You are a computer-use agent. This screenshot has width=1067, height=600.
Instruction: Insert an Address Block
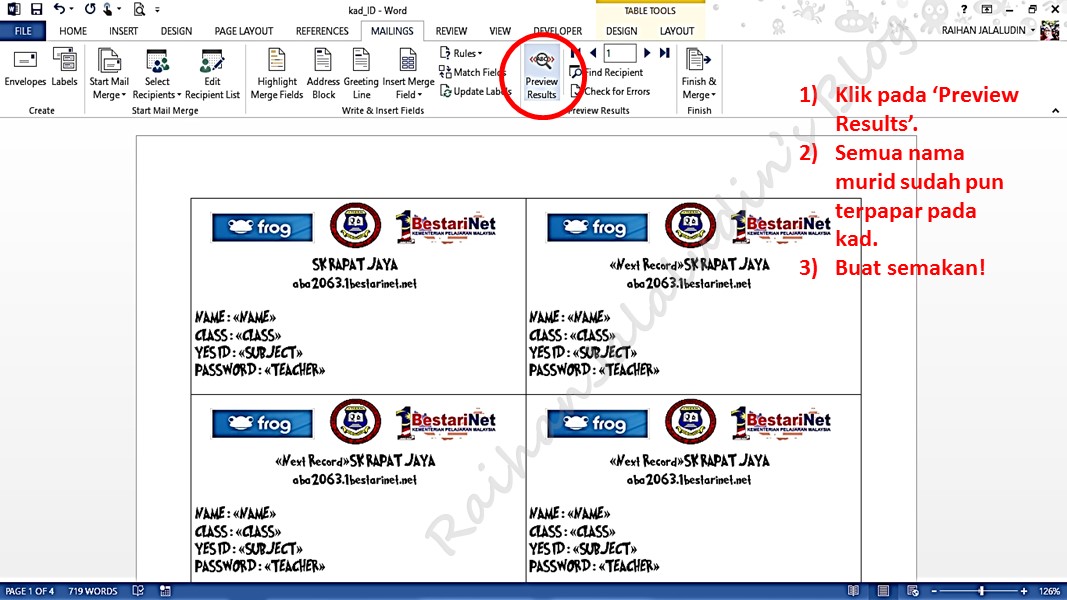point(322,72)
